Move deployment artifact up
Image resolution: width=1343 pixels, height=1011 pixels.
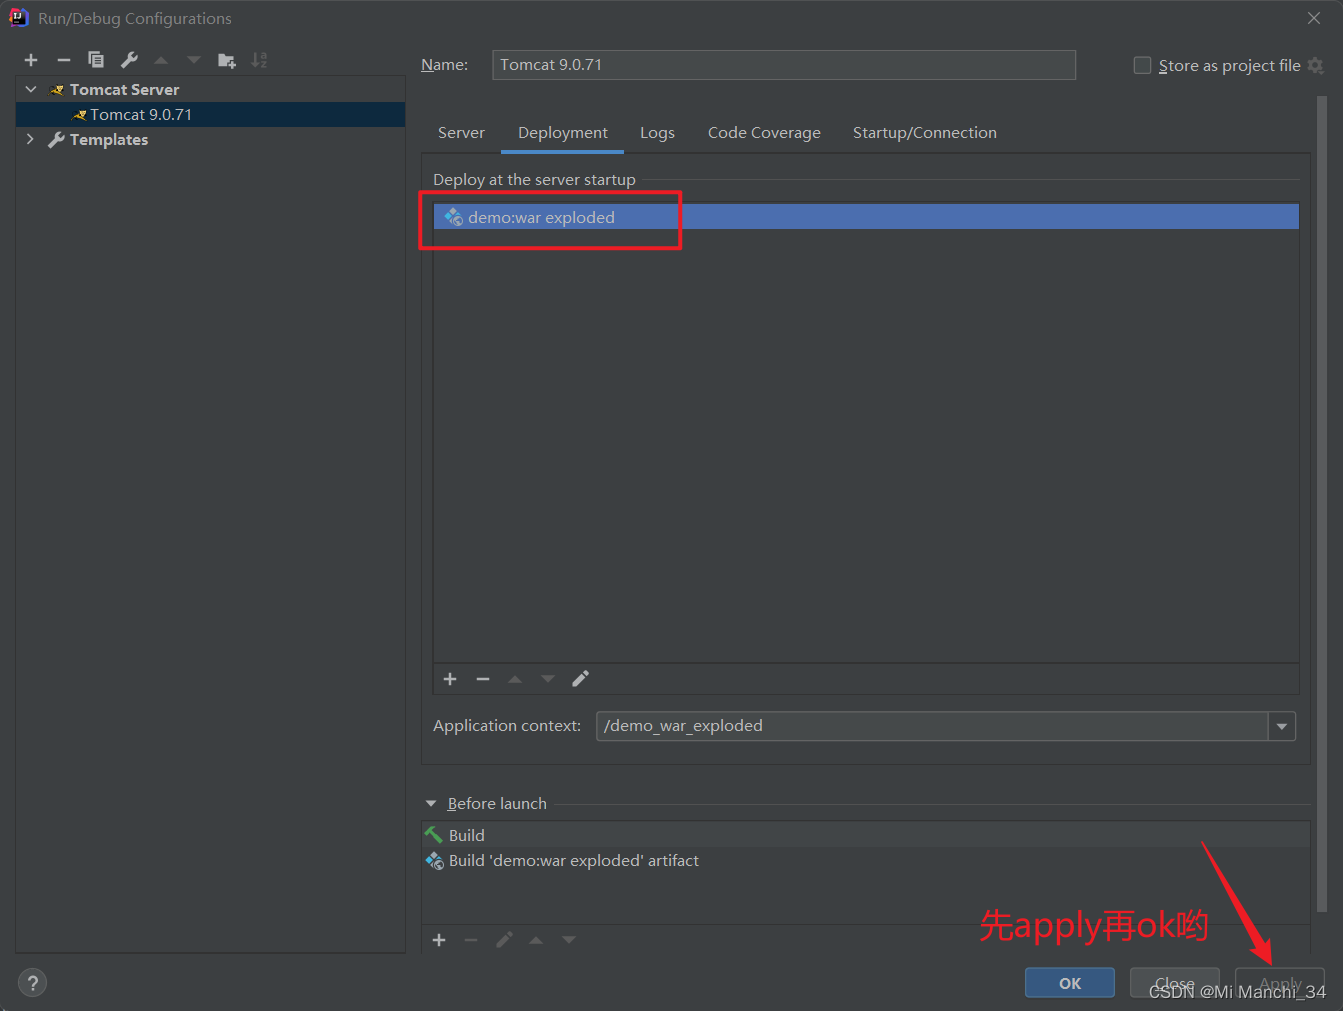[x=515, y=679]
